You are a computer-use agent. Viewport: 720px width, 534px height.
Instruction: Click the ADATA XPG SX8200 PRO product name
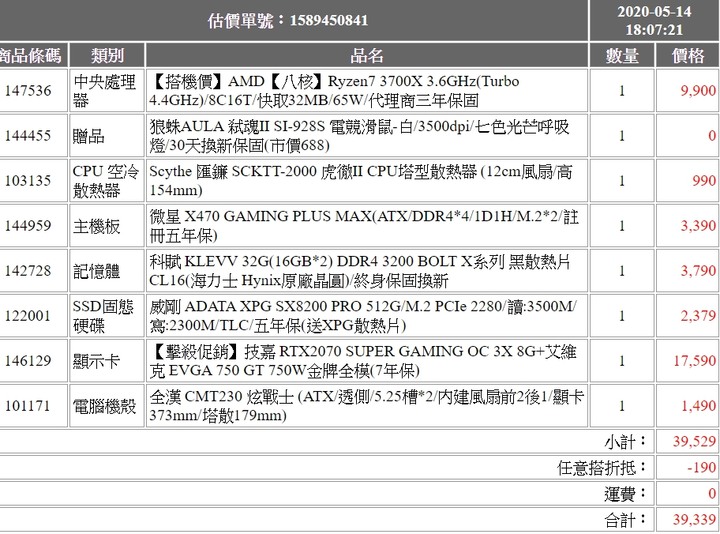(x=363, y=315)
